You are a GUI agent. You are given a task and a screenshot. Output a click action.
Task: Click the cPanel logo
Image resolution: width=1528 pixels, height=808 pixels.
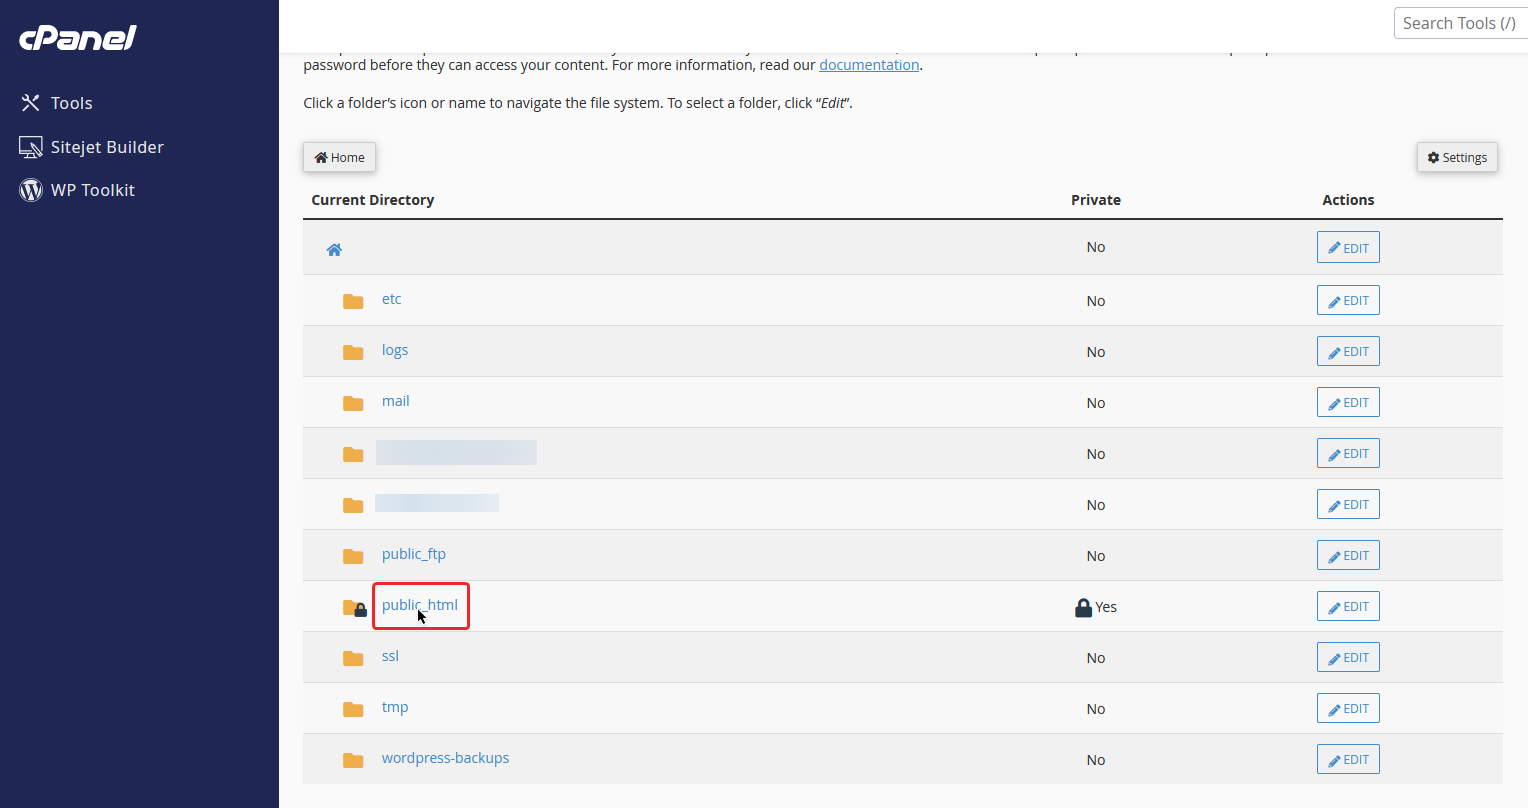[78, 38]
